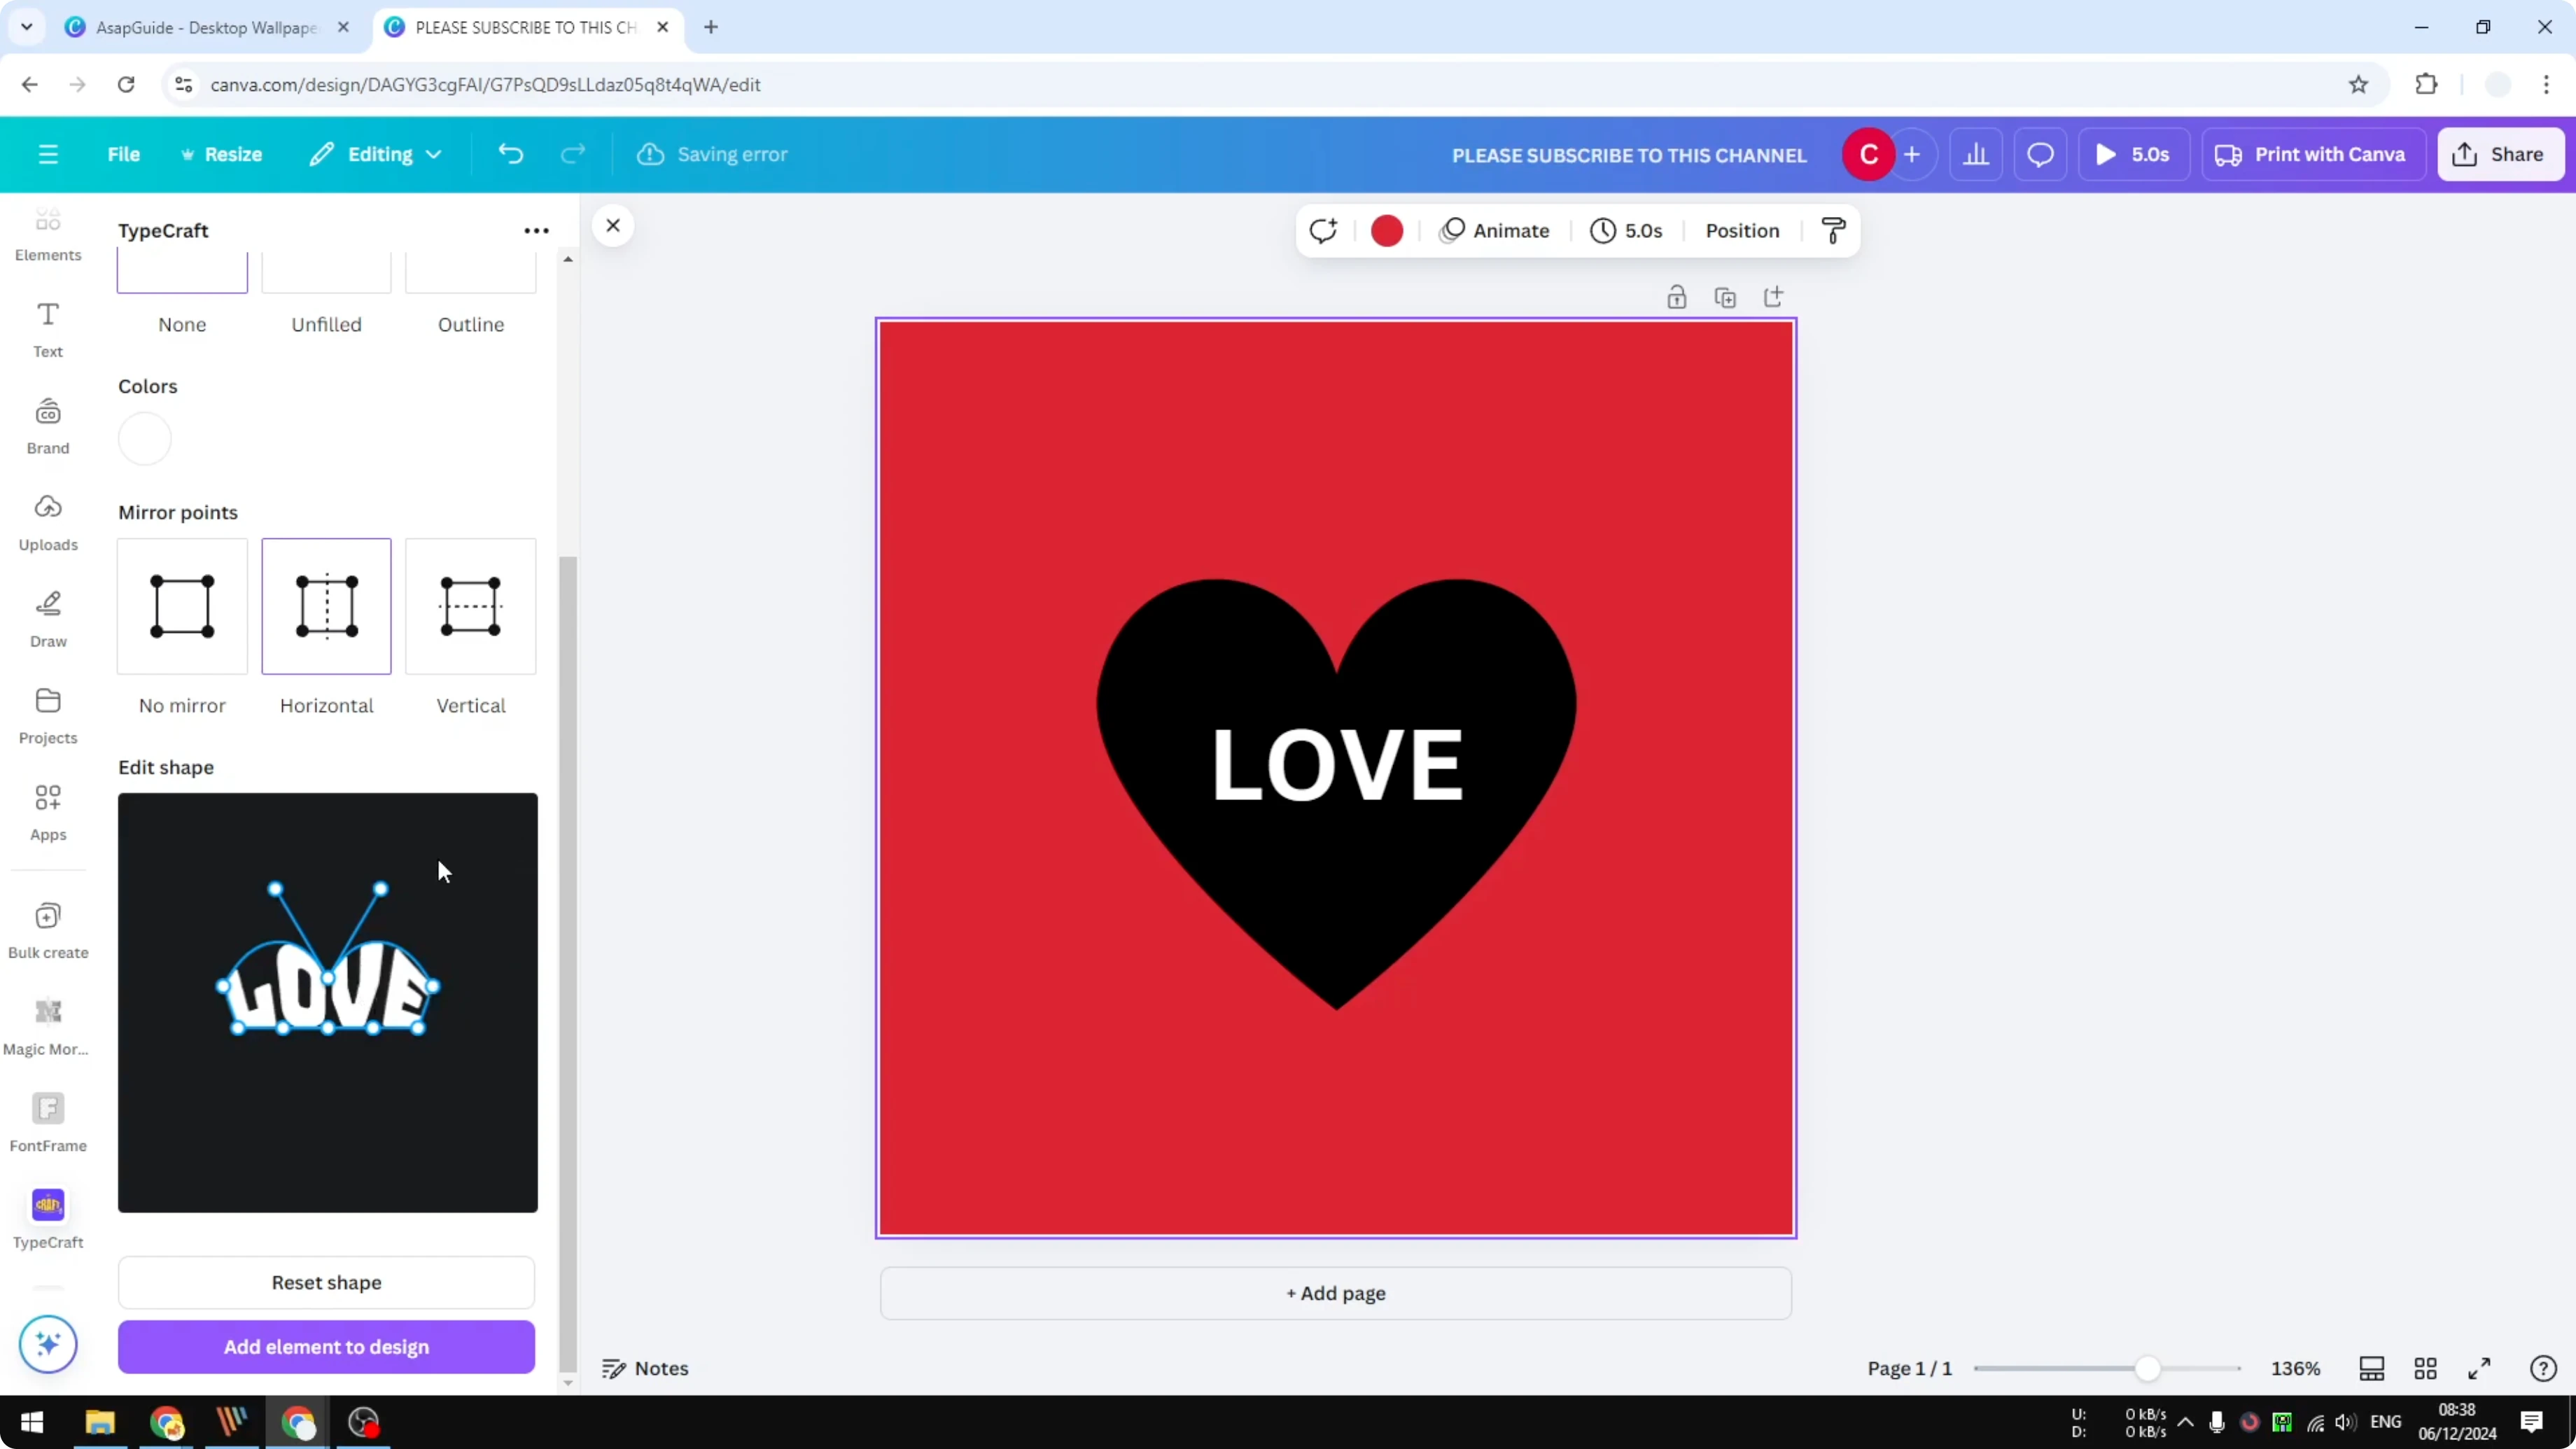This screenshot has height=1449, width=2576.
Task: Duplicate the current page
Action: 1726,296
